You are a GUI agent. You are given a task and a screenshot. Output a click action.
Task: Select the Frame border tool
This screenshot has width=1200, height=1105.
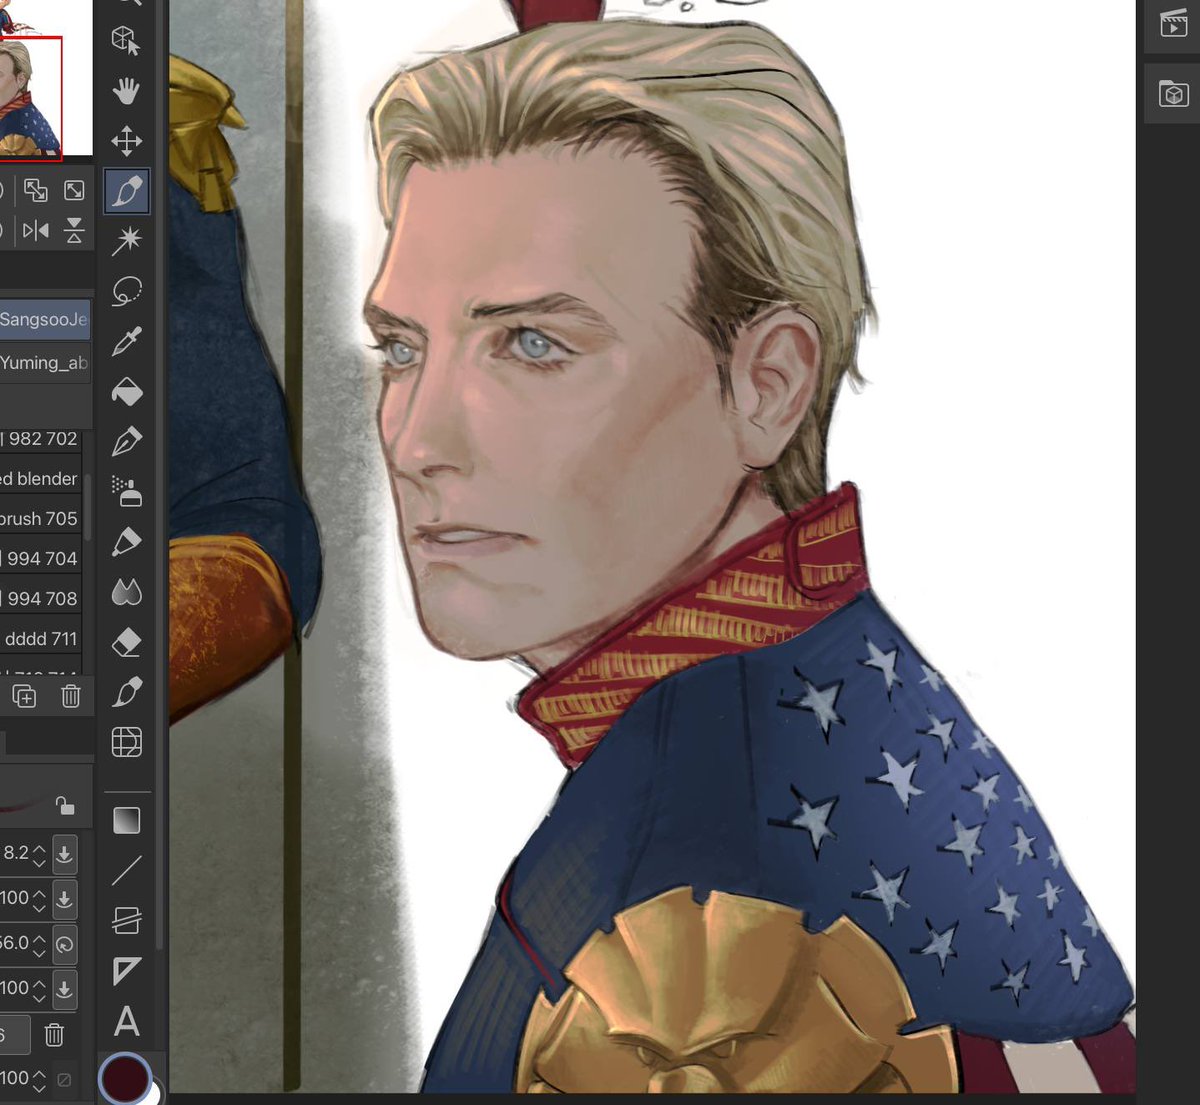[126, 920]
